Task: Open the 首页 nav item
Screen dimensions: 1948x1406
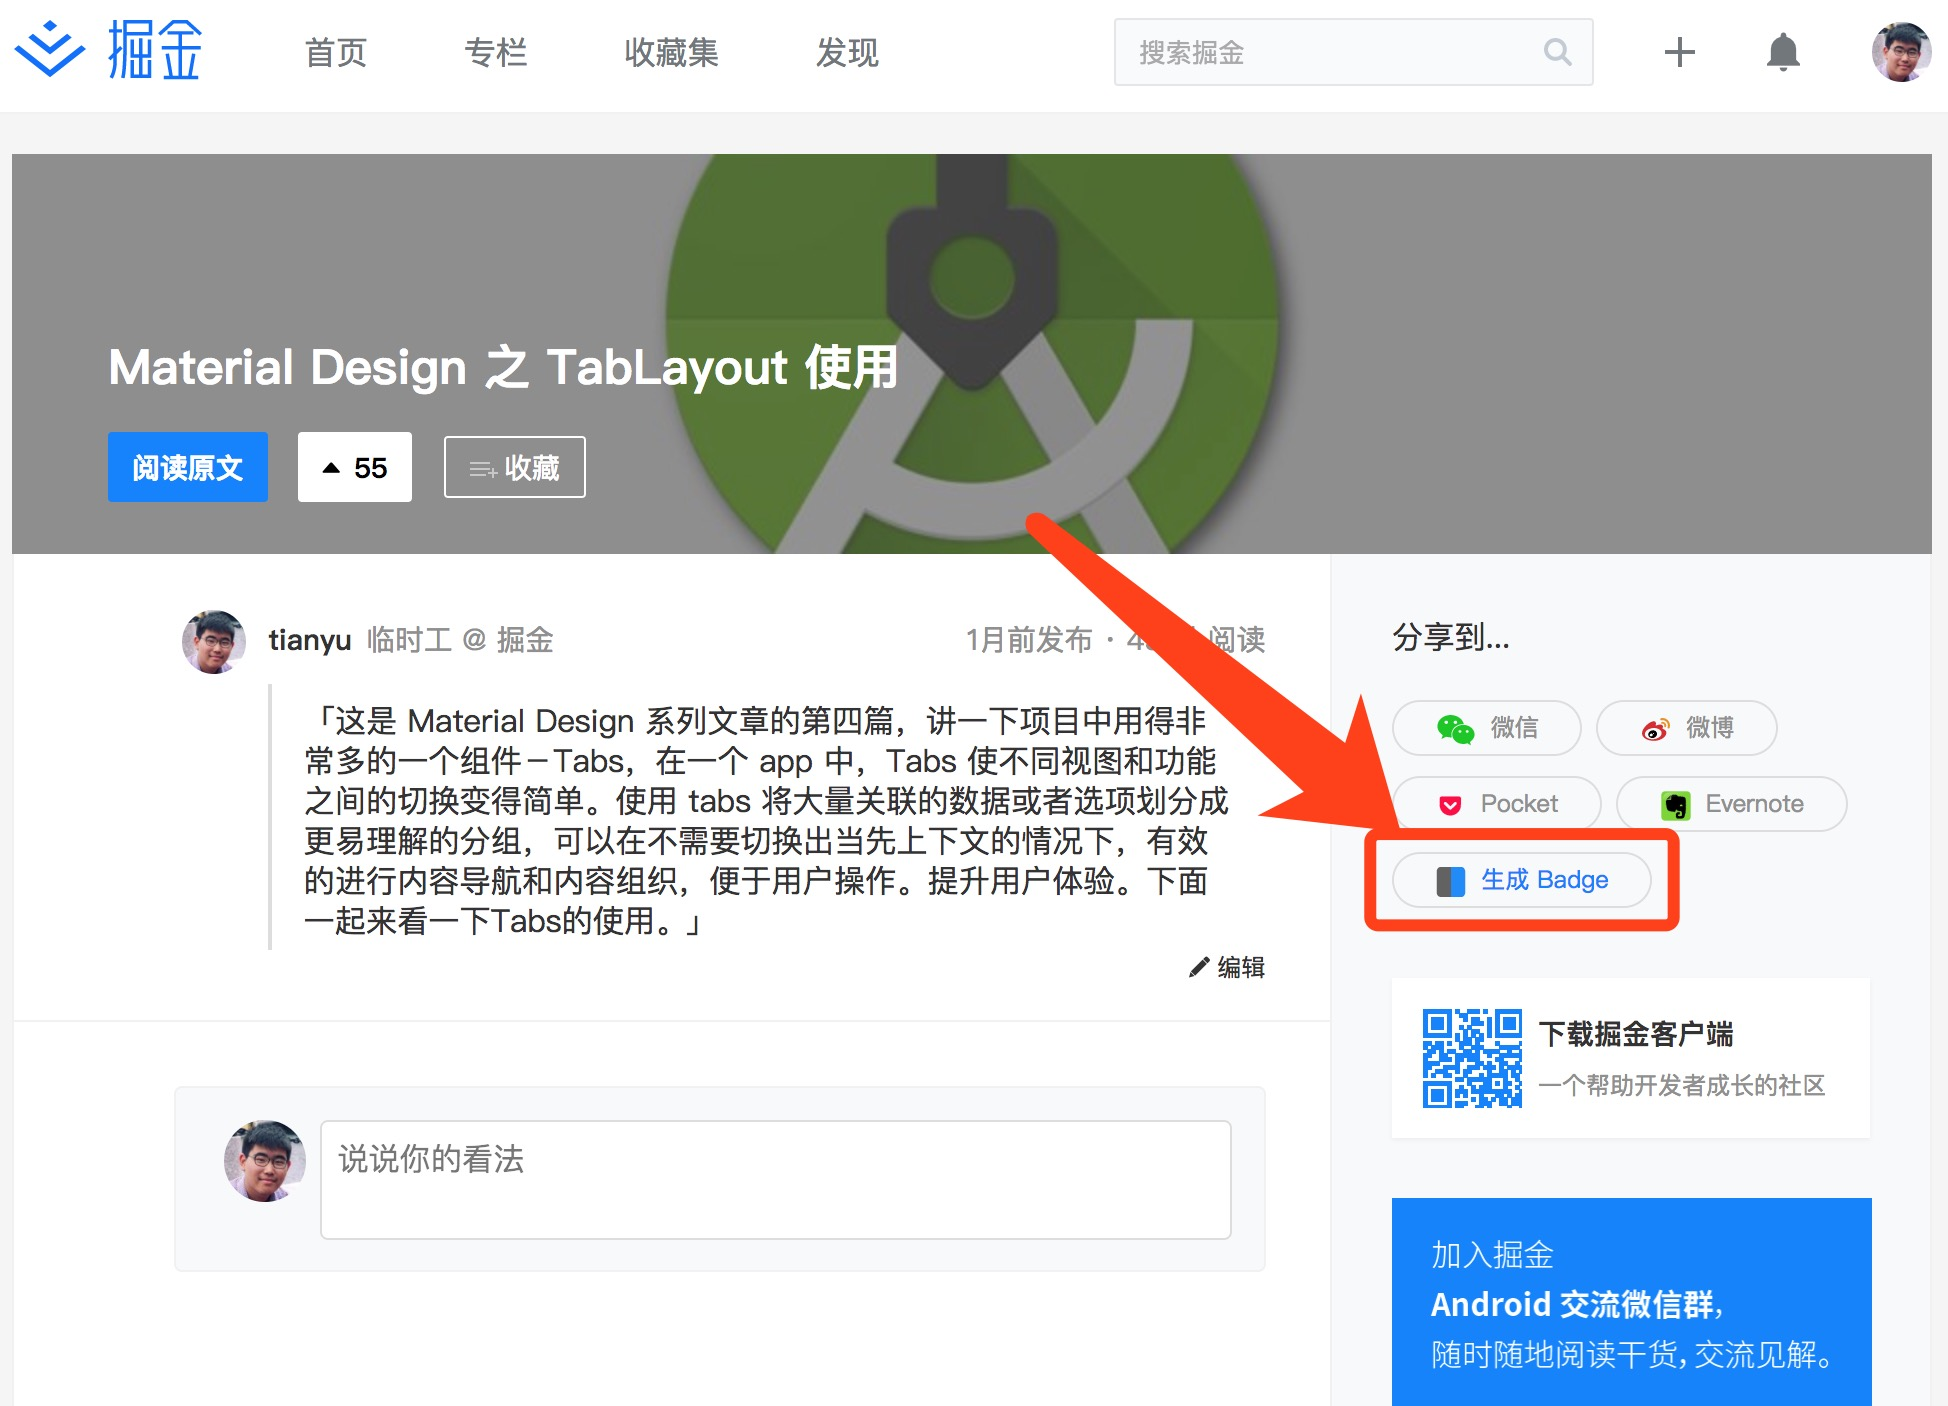Action: [336, 53]
